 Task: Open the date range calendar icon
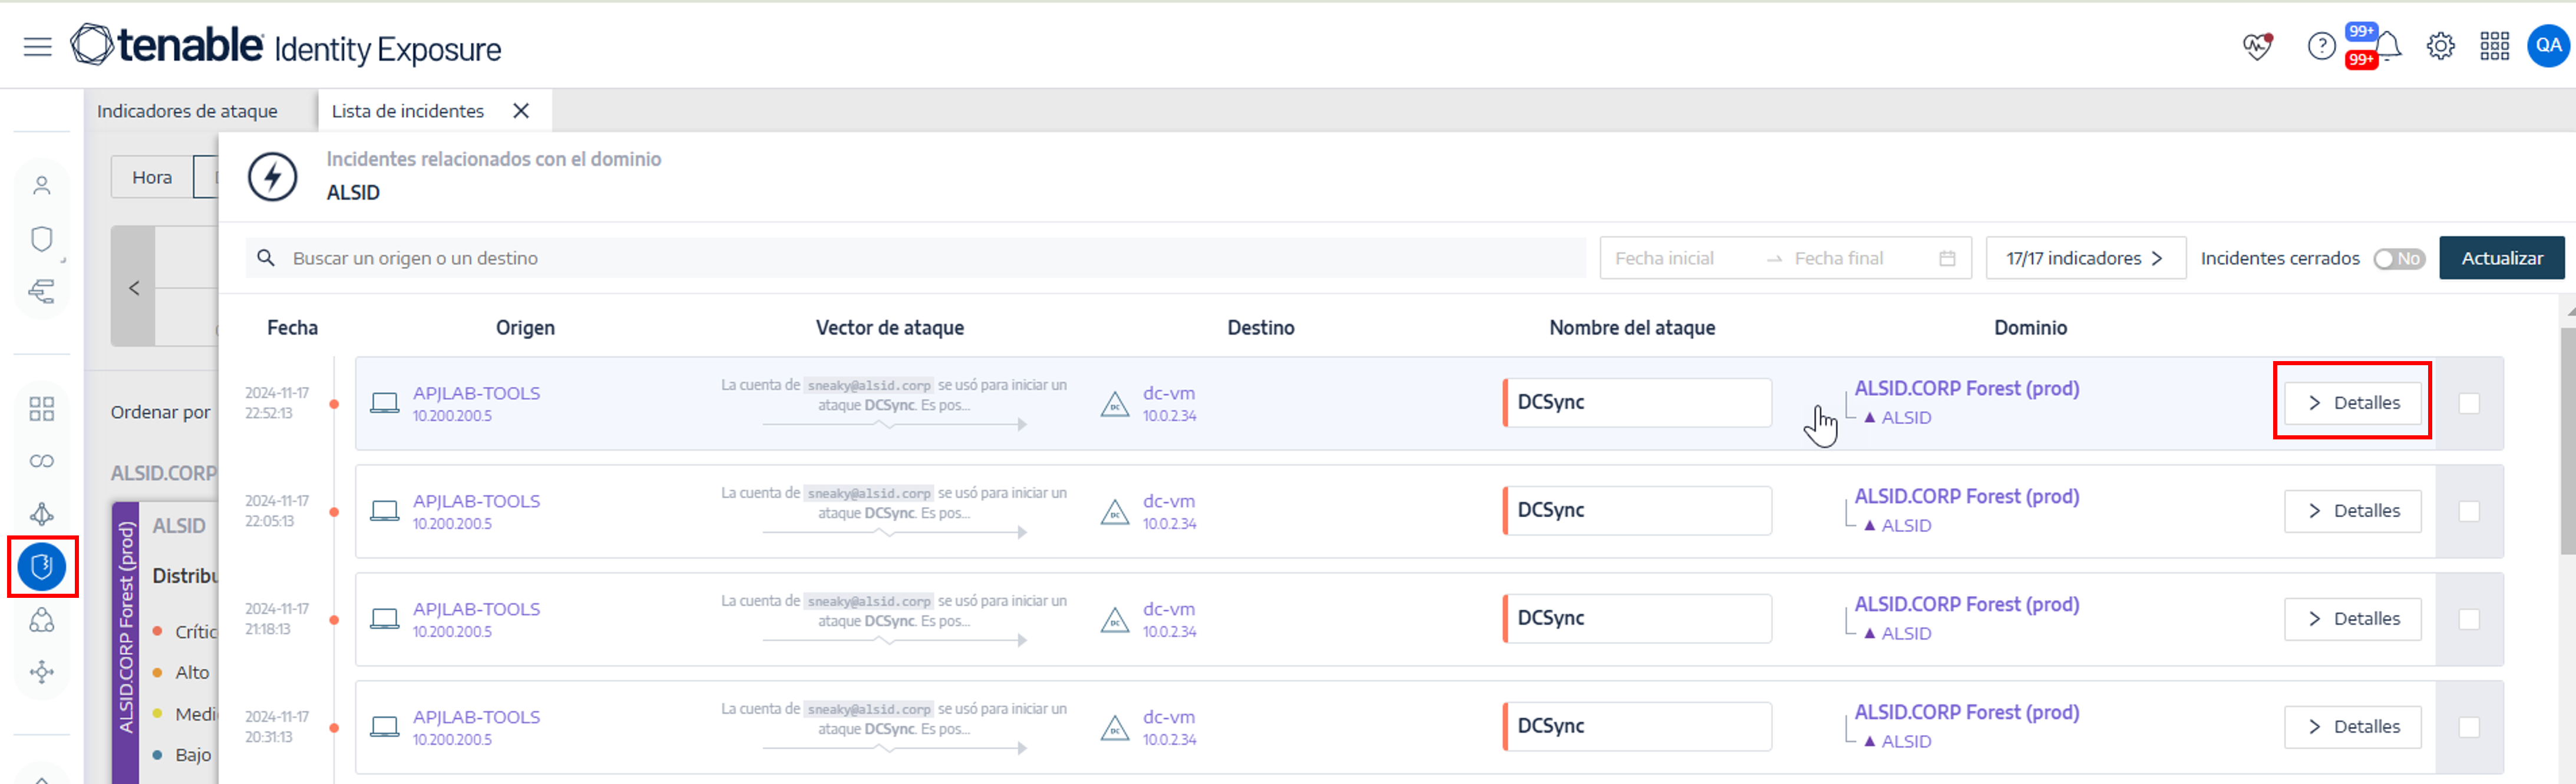[x=1946, y=258]
